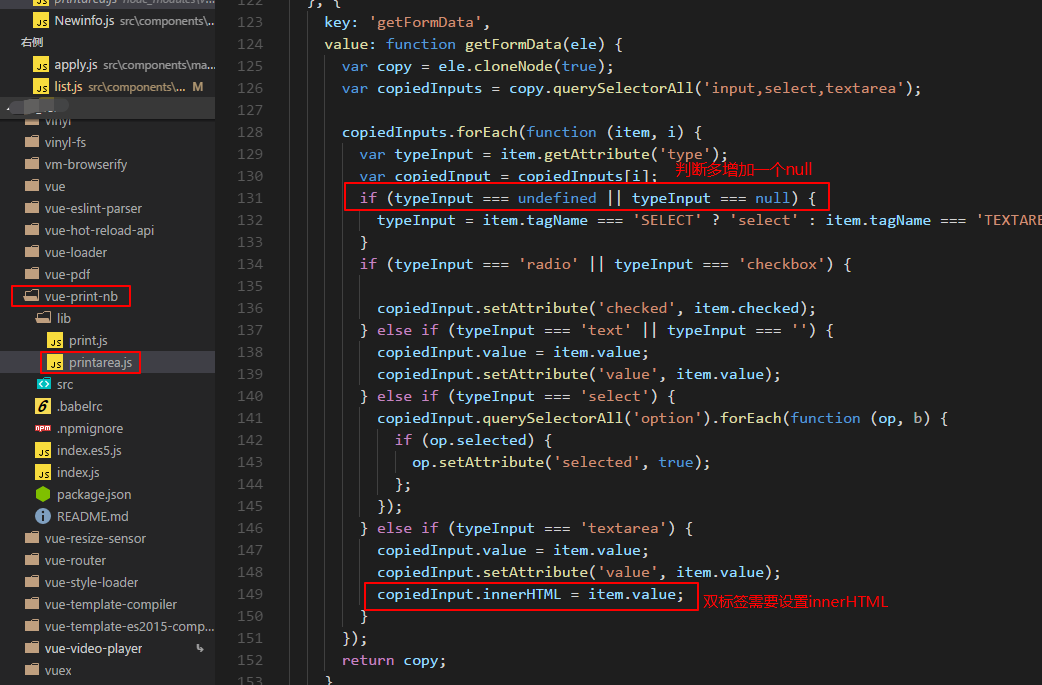This screenshot has height=685, width=1042.
Task: Click line number 131 in the gutter
Action: 250,198
